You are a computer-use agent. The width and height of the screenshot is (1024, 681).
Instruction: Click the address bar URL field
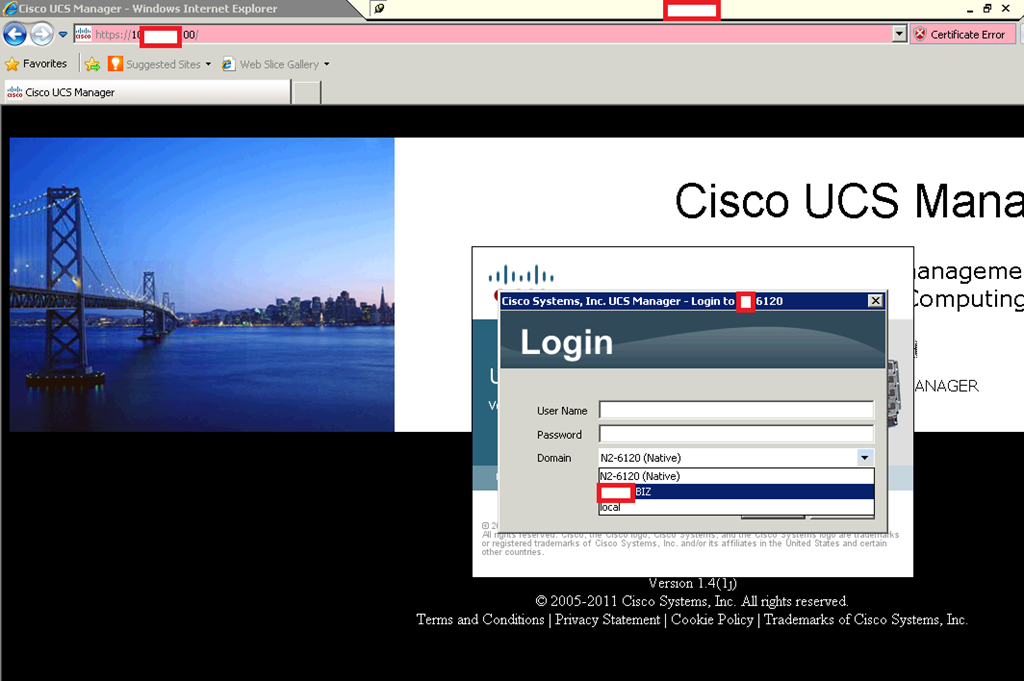[482, 34]
